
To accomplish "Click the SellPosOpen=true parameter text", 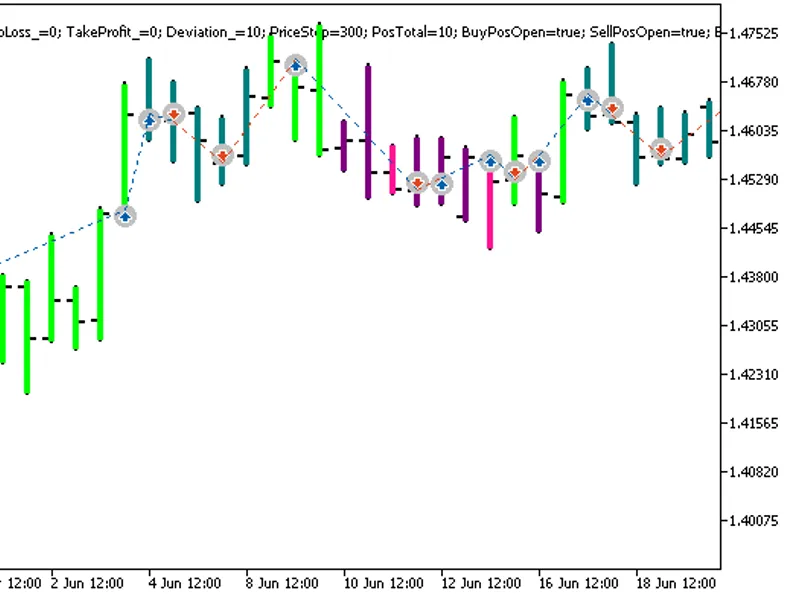I will [649, 32].
